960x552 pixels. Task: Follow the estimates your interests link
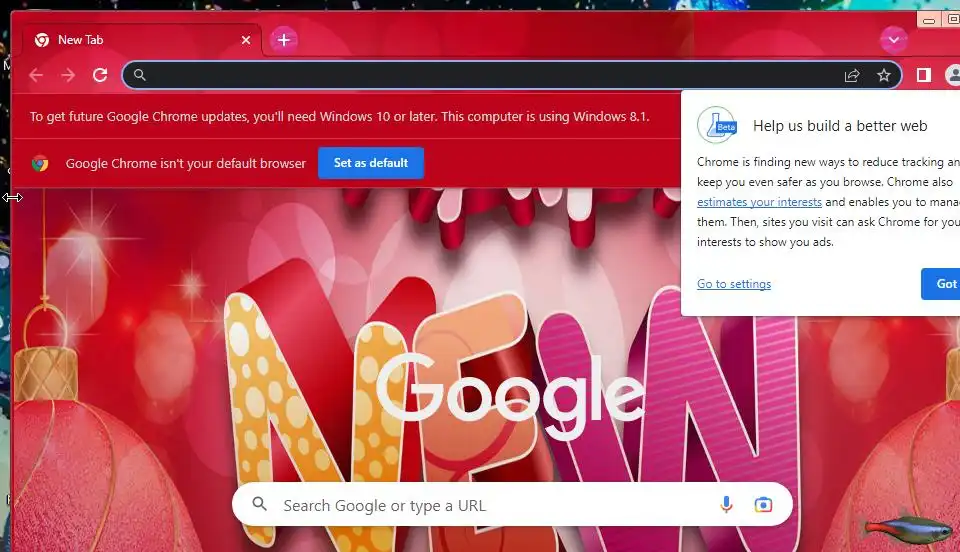pos(759,202)
